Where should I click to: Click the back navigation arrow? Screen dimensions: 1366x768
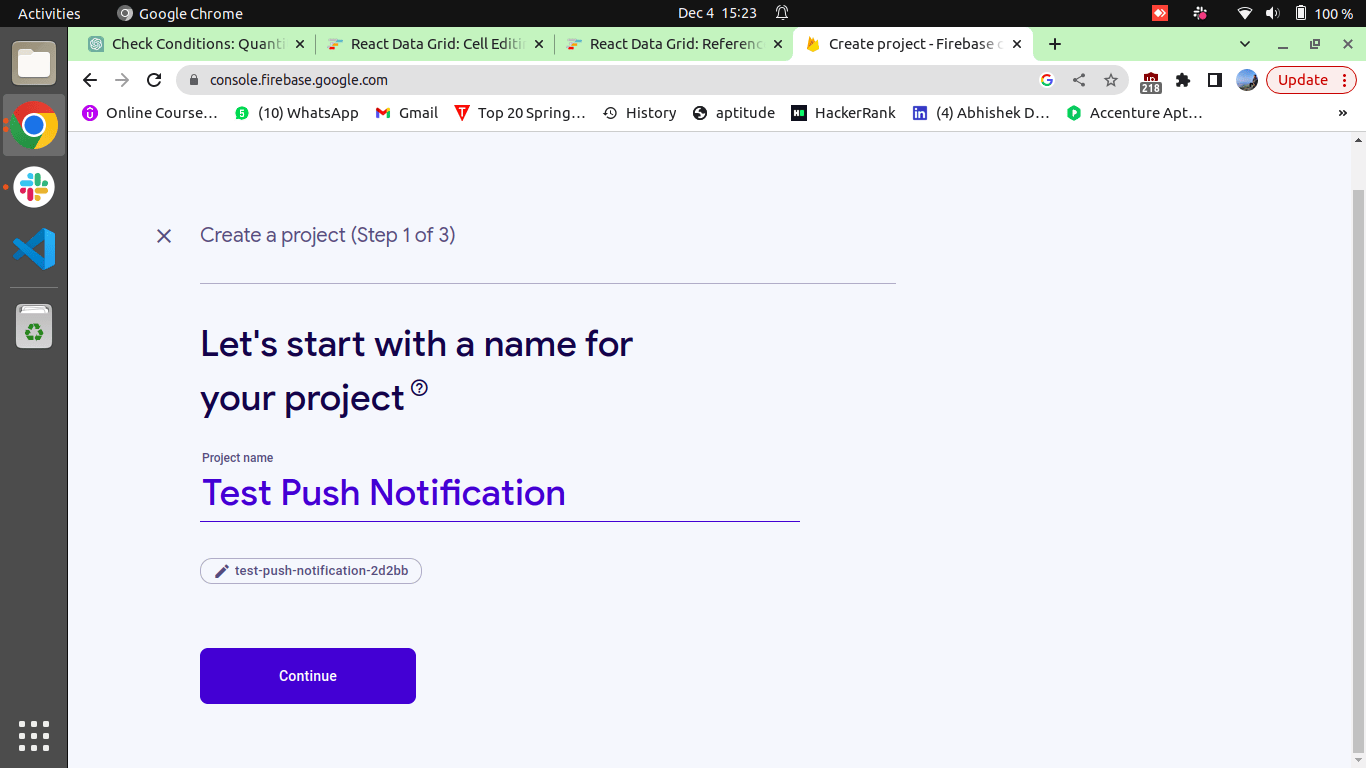click(x=89, y=80)
